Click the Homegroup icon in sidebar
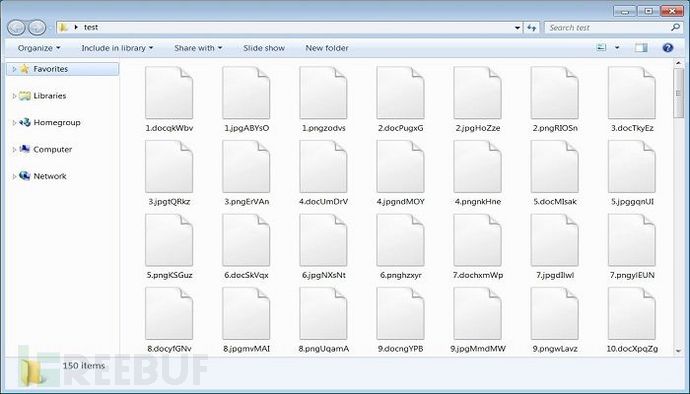690x394 pixels. tap(25, 122)
